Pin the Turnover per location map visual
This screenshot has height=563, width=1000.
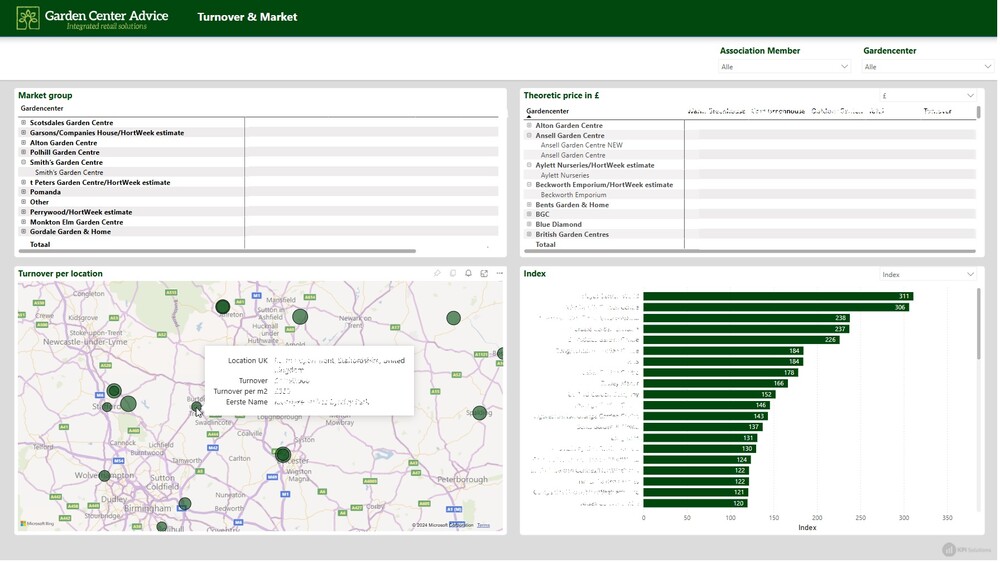coord(438,273)
